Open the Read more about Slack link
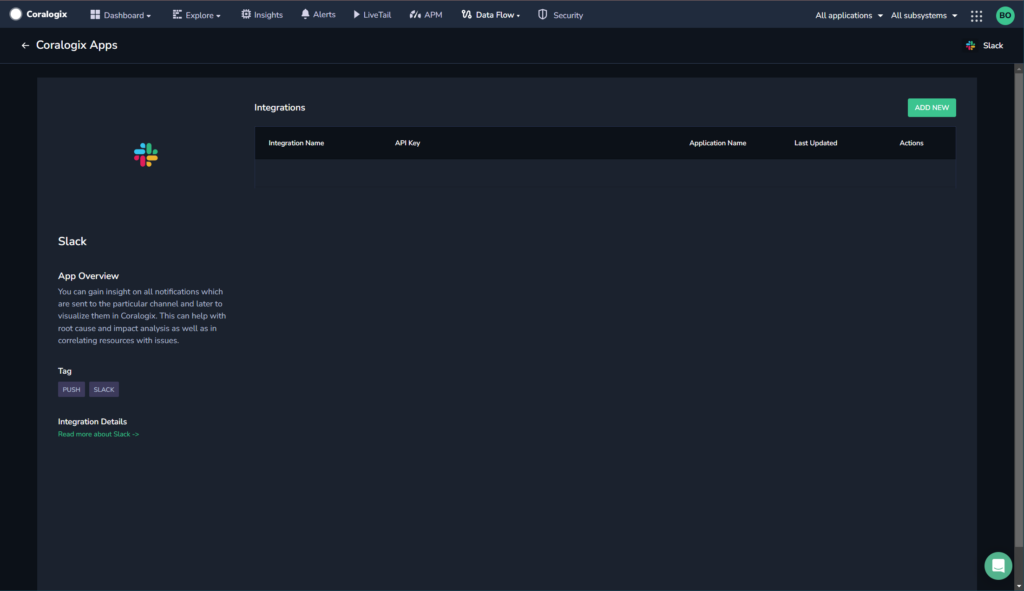This screenshot has height=591, width=1024. 98,434
